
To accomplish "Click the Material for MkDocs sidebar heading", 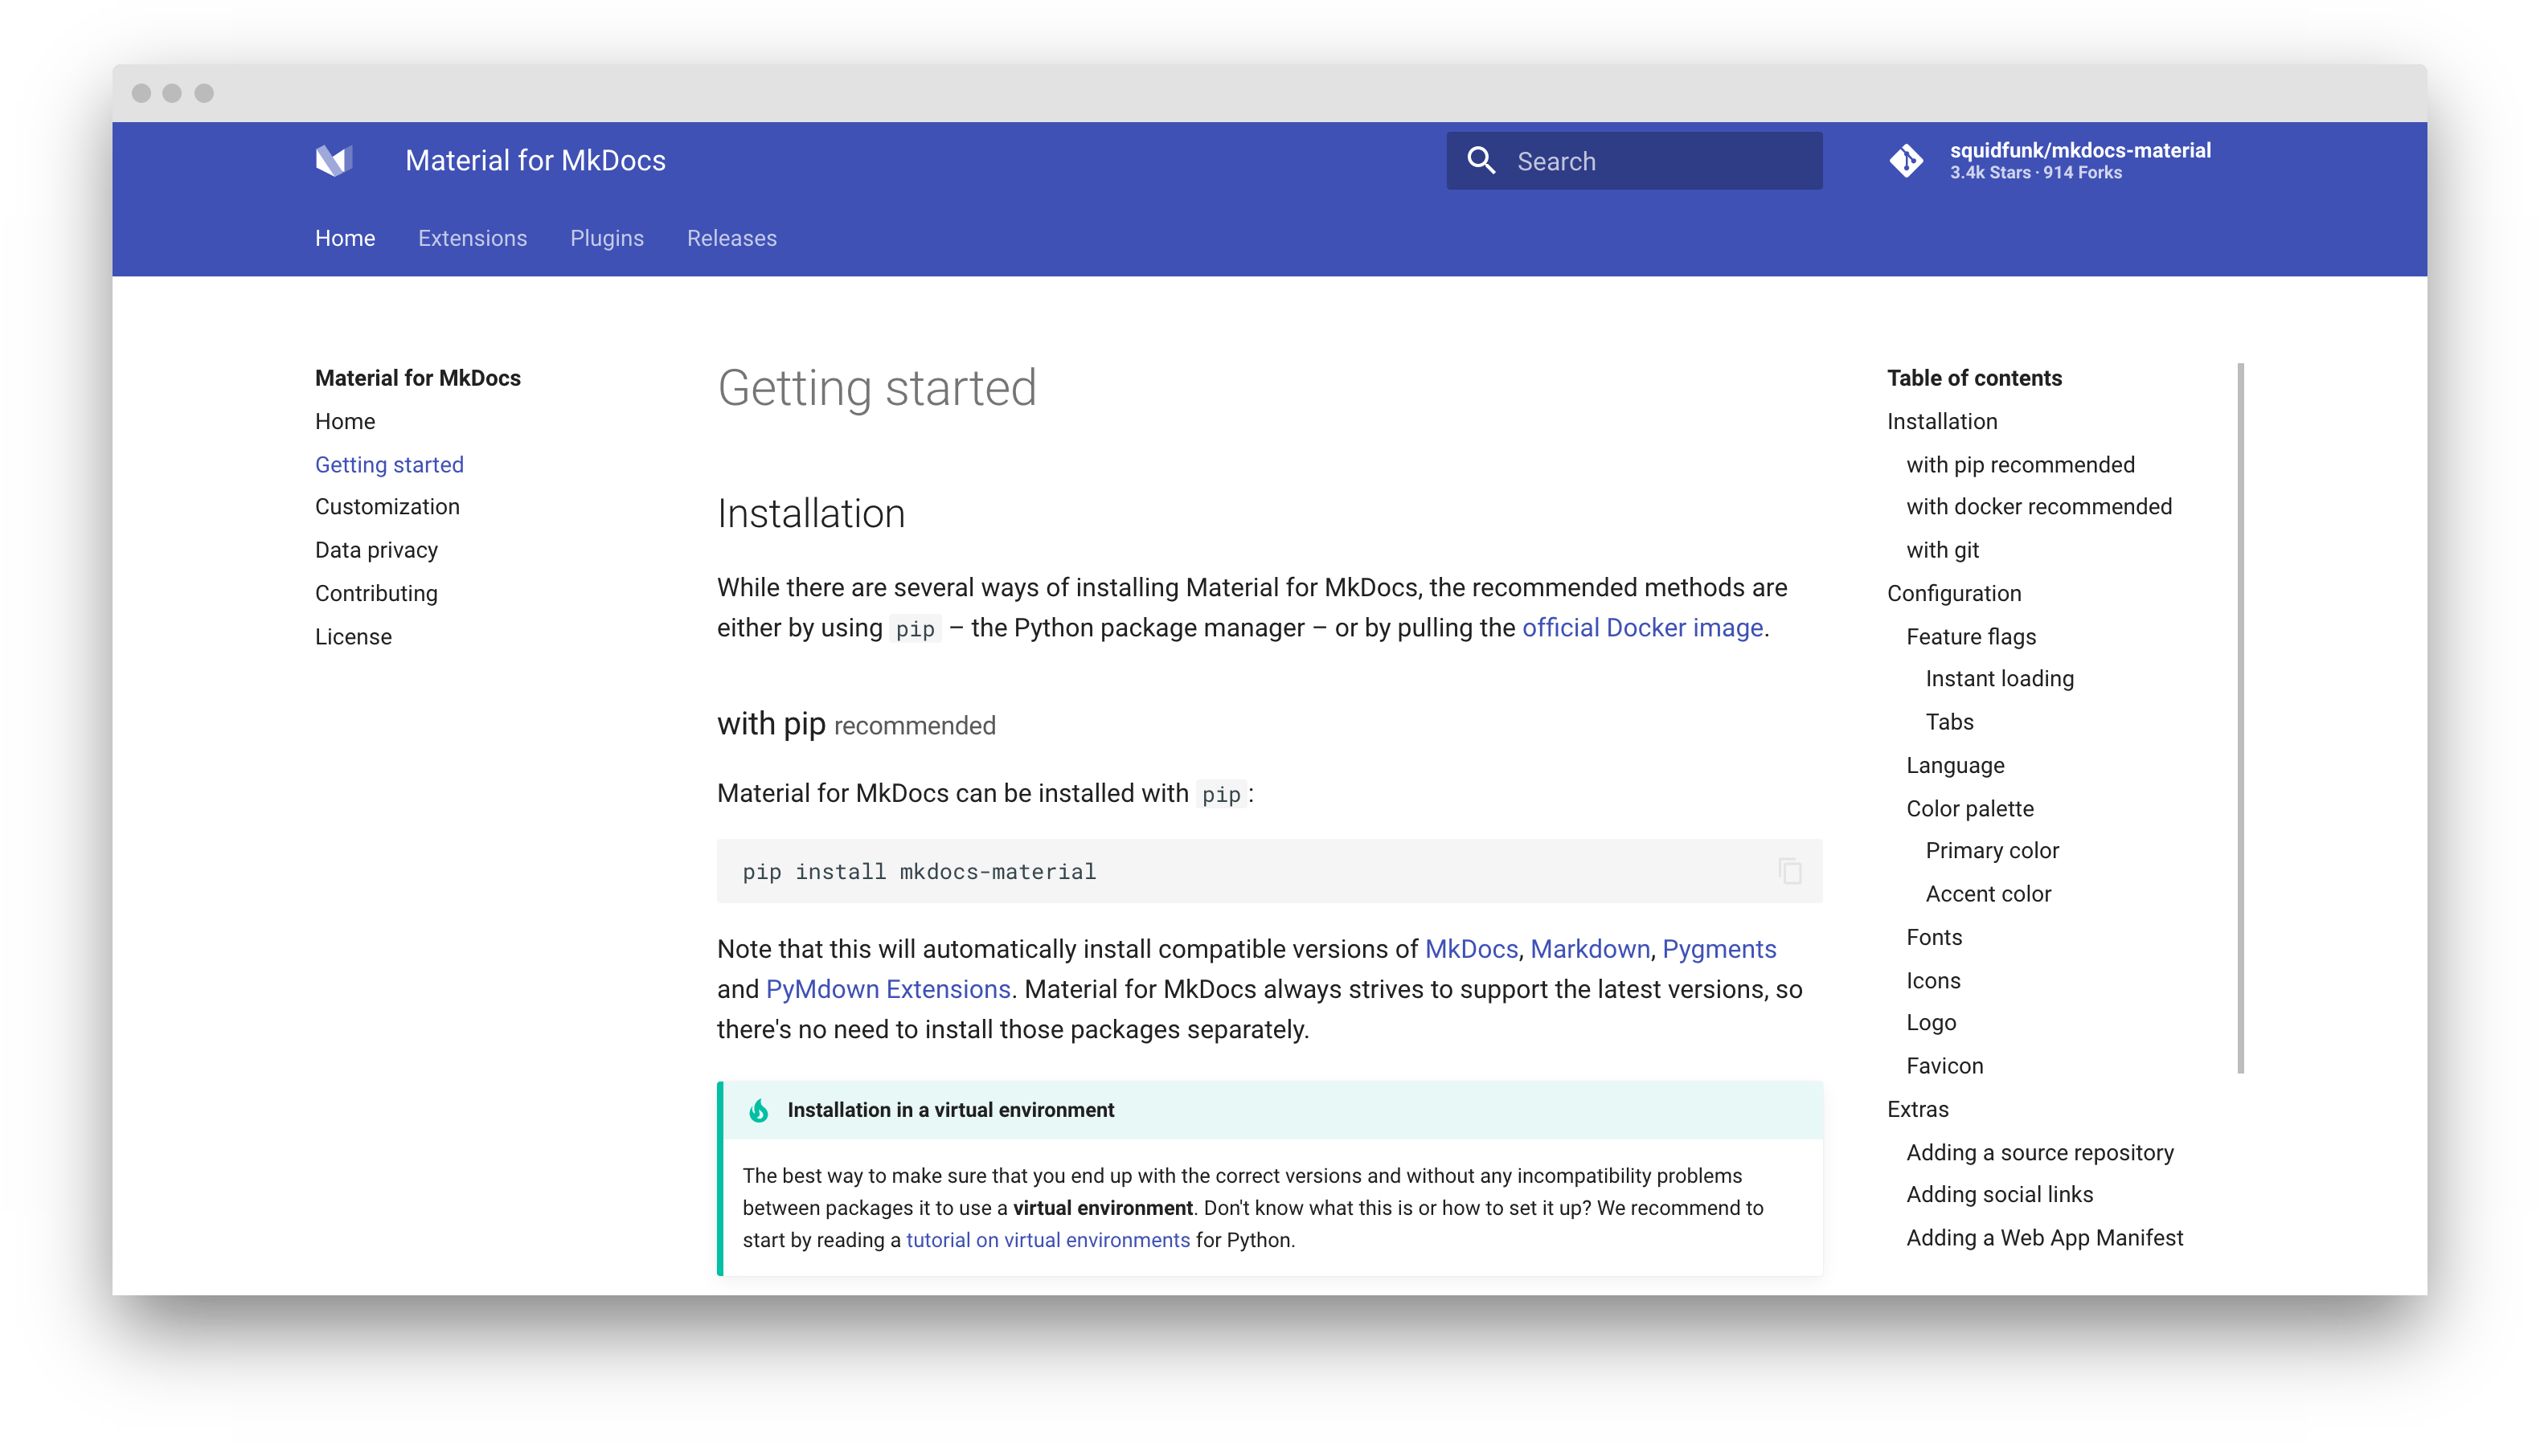I will click(x=418, y=378).
